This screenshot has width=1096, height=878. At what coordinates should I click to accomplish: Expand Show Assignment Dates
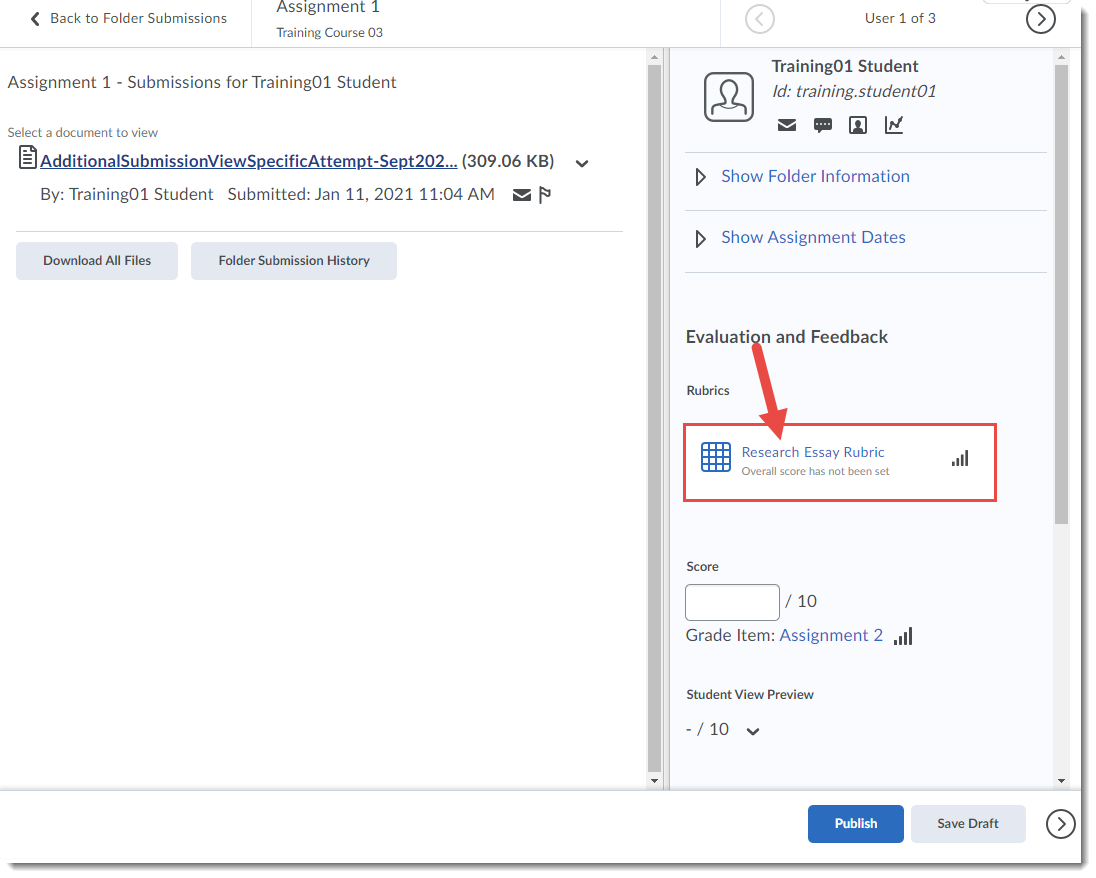point(813,237)
